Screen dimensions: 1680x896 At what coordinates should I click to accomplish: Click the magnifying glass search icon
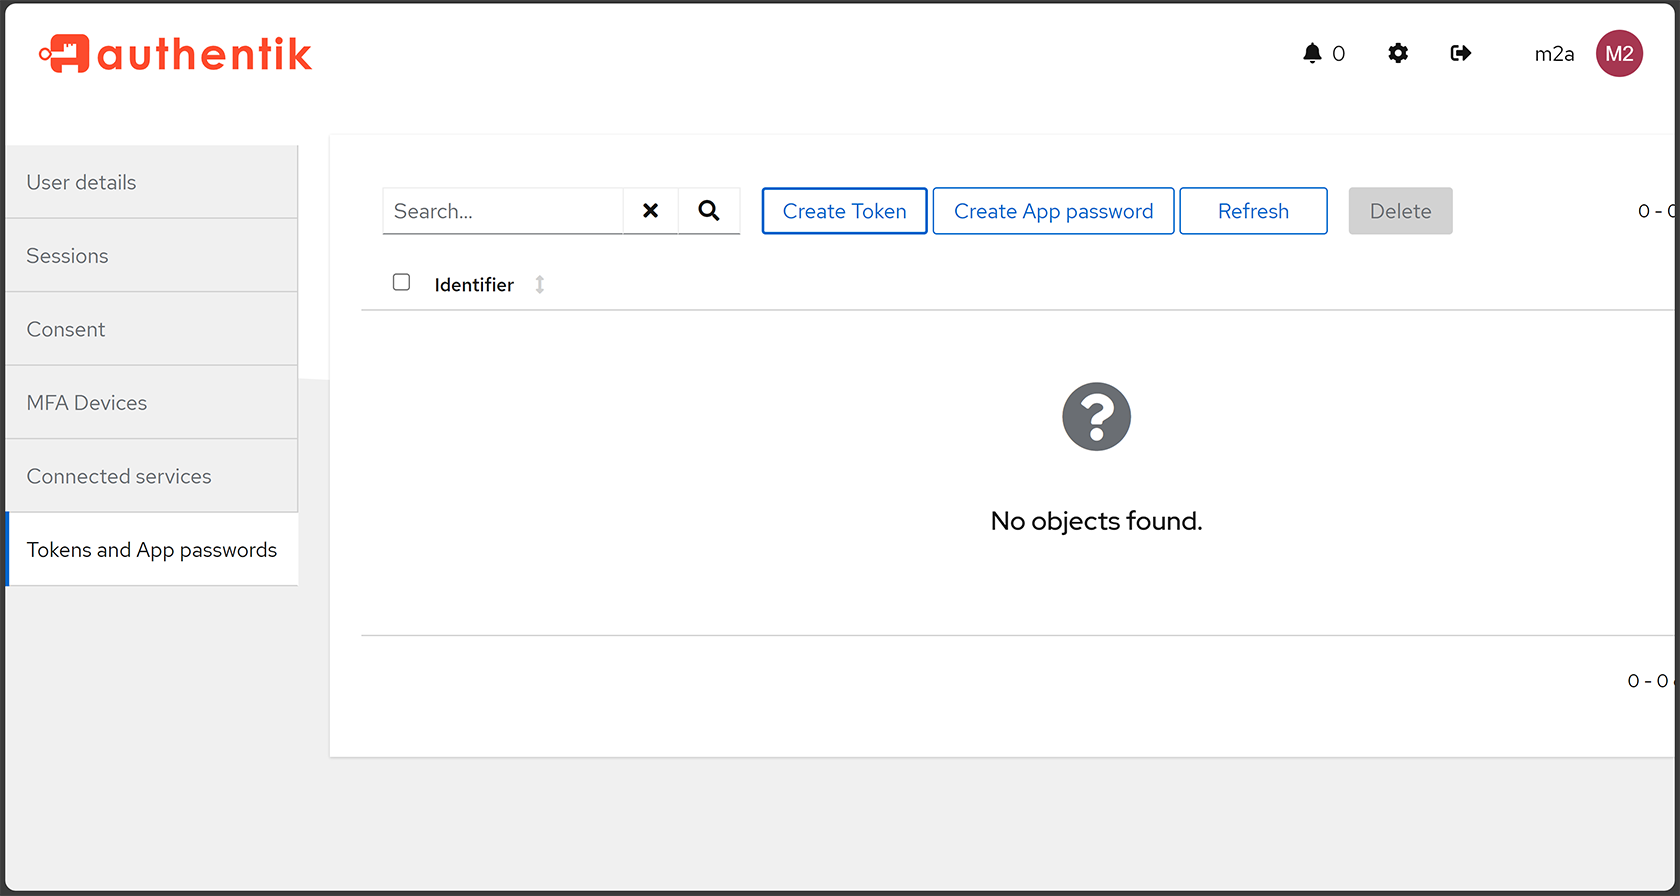[709, 211]
